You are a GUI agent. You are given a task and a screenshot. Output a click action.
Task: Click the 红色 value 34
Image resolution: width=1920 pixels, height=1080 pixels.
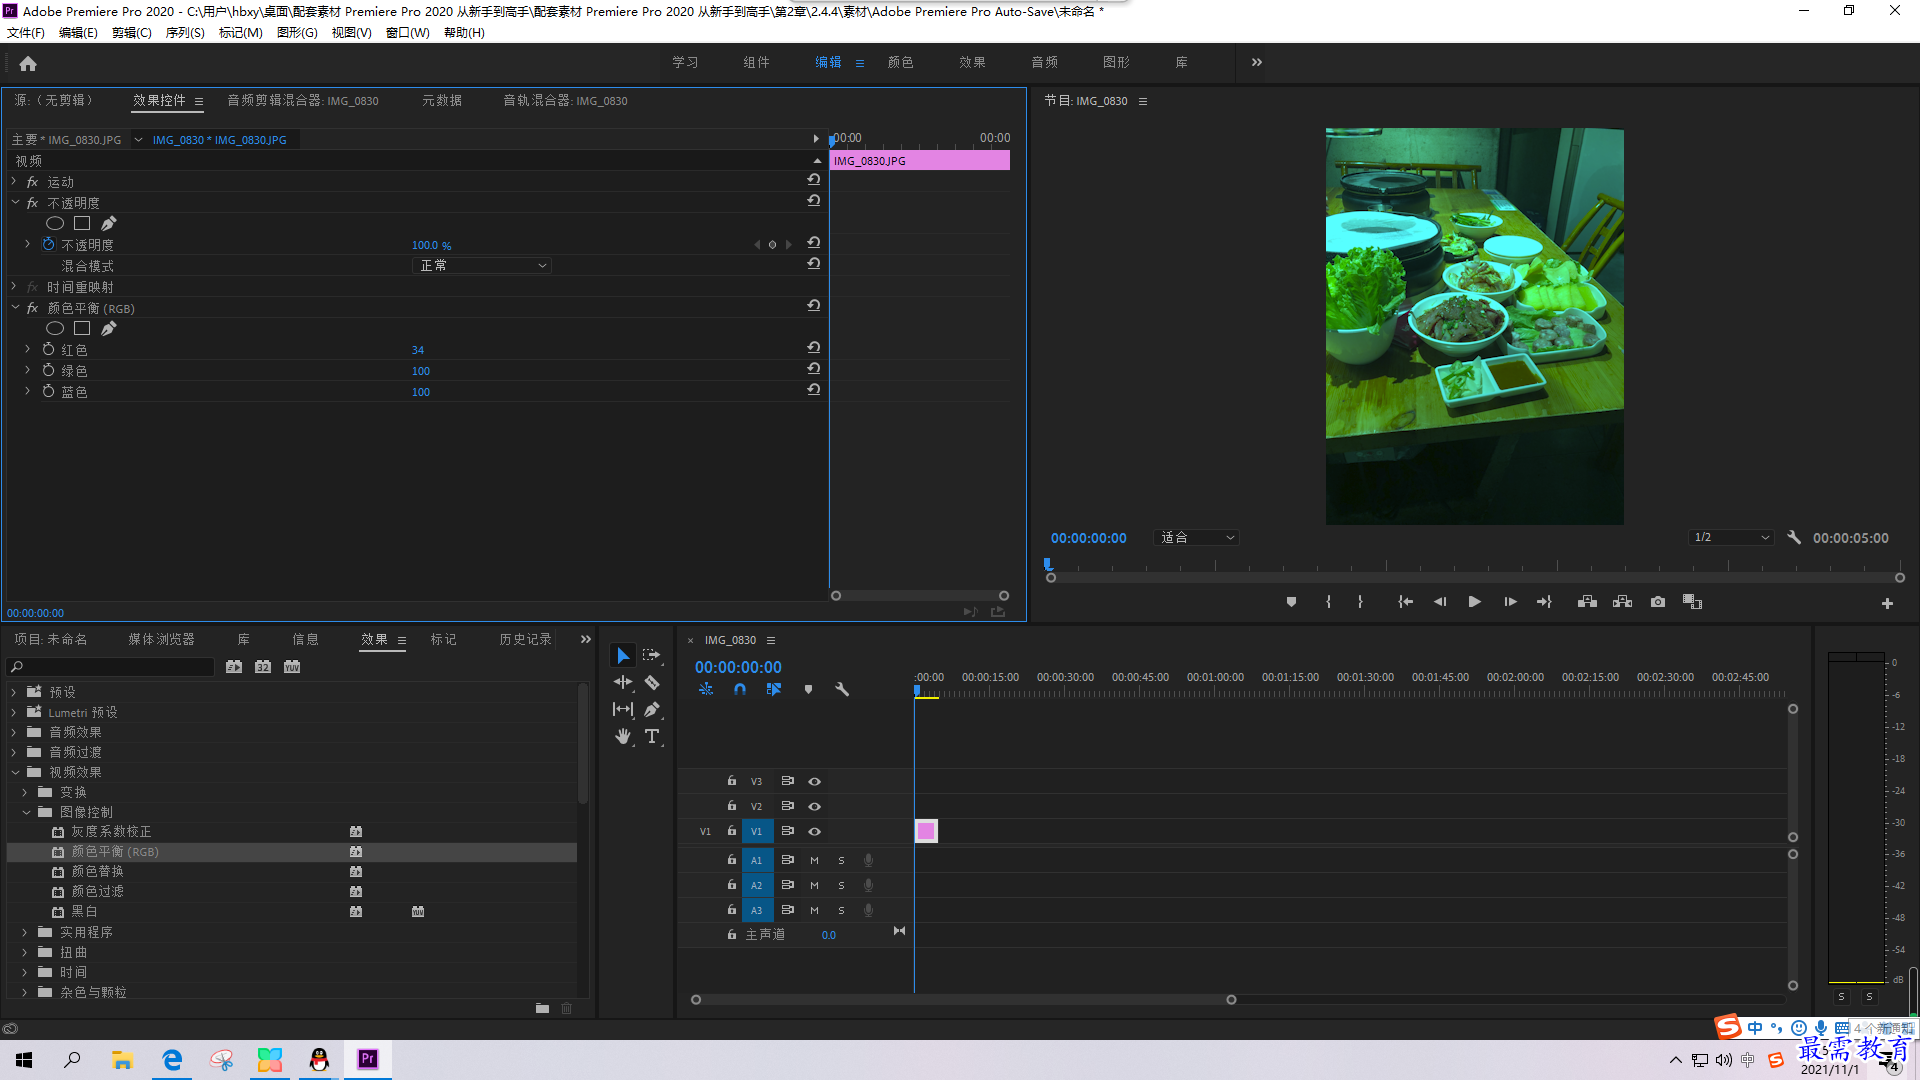tap(418, 350)
